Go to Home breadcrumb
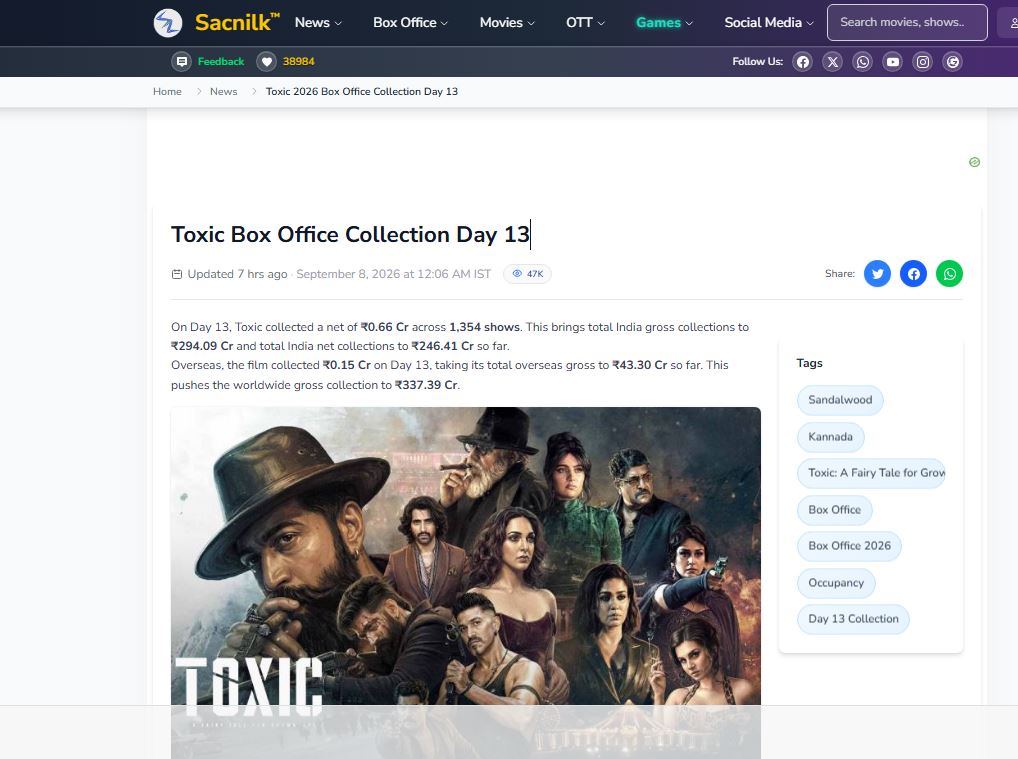Viewport: 1018px width, 759px height. [x=168, y=92]
